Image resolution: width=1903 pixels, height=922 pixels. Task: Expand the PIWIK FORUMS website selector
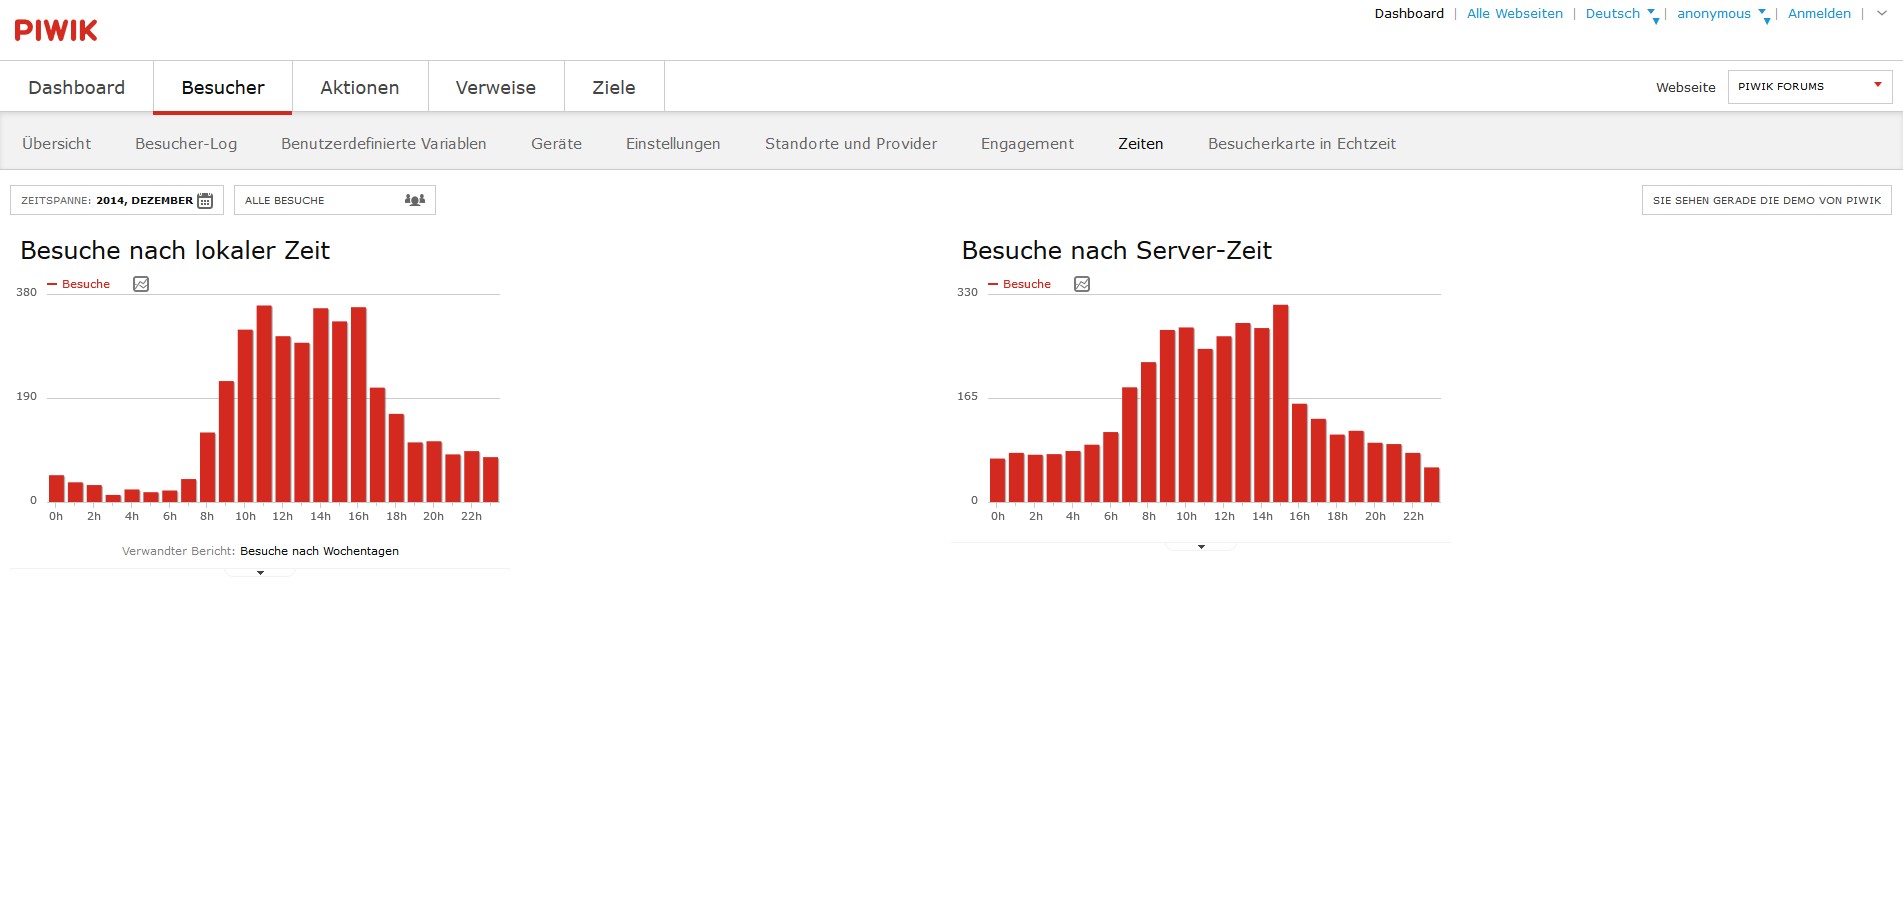(x=1810, y=87)
